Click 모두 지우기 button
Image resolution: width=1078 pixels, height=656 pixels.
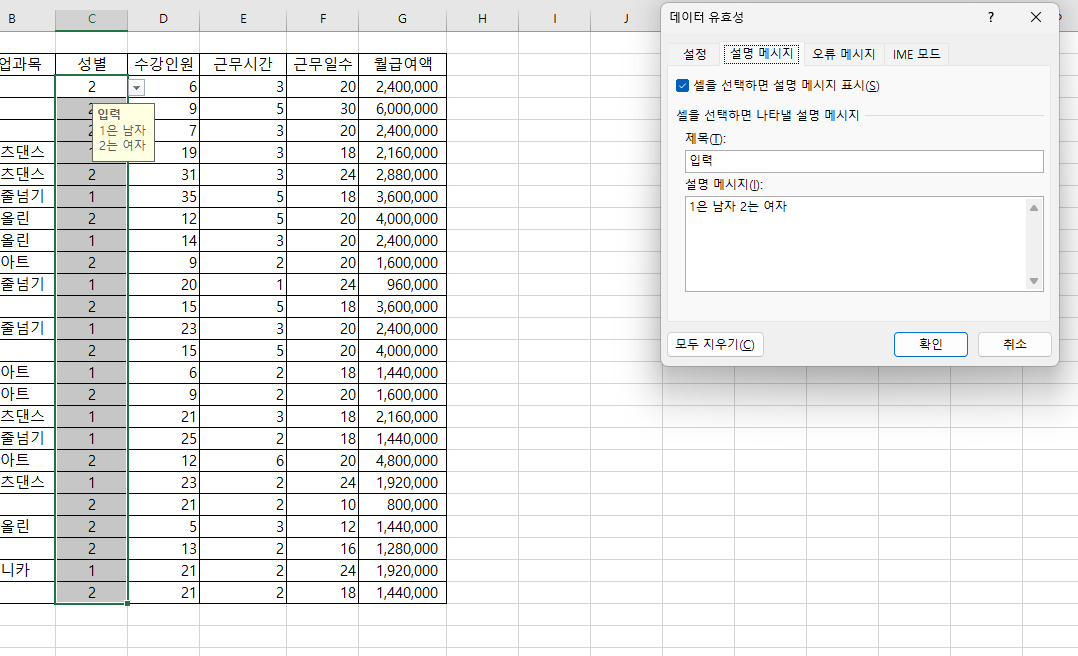(715, 344)
